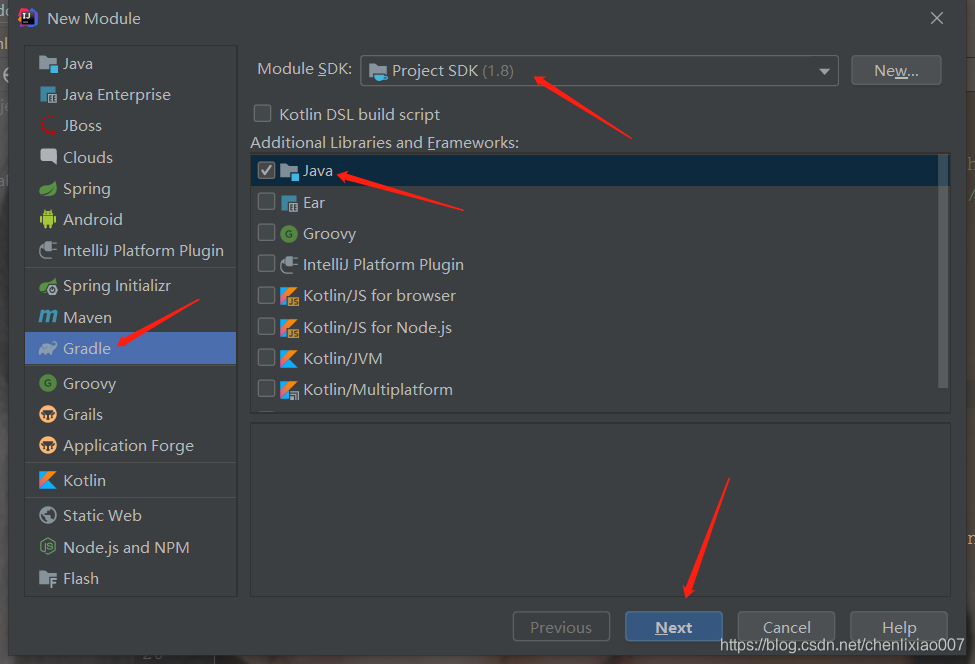
Task: Click the IntelliJ IDEA logo in title bar
Action: [x=28, y=18]
